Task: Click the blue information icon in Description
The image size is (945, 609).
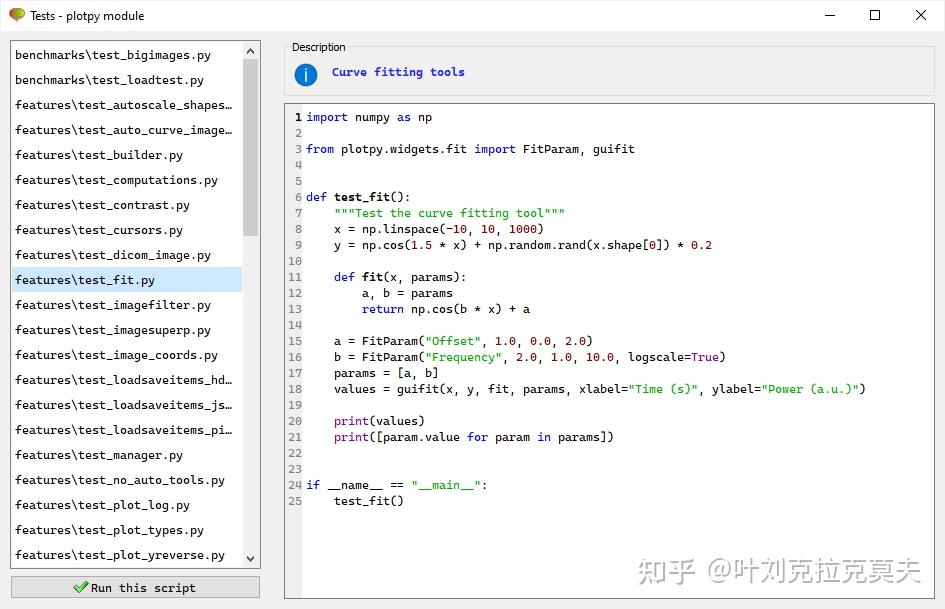Action: (x=306, y=75)
